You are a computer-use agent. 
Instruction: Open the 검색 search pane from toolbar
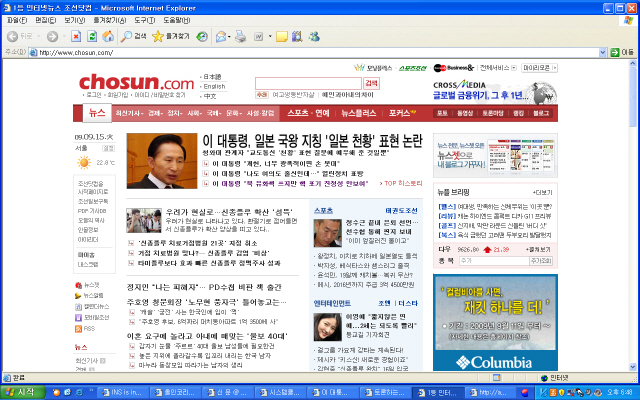133,37
